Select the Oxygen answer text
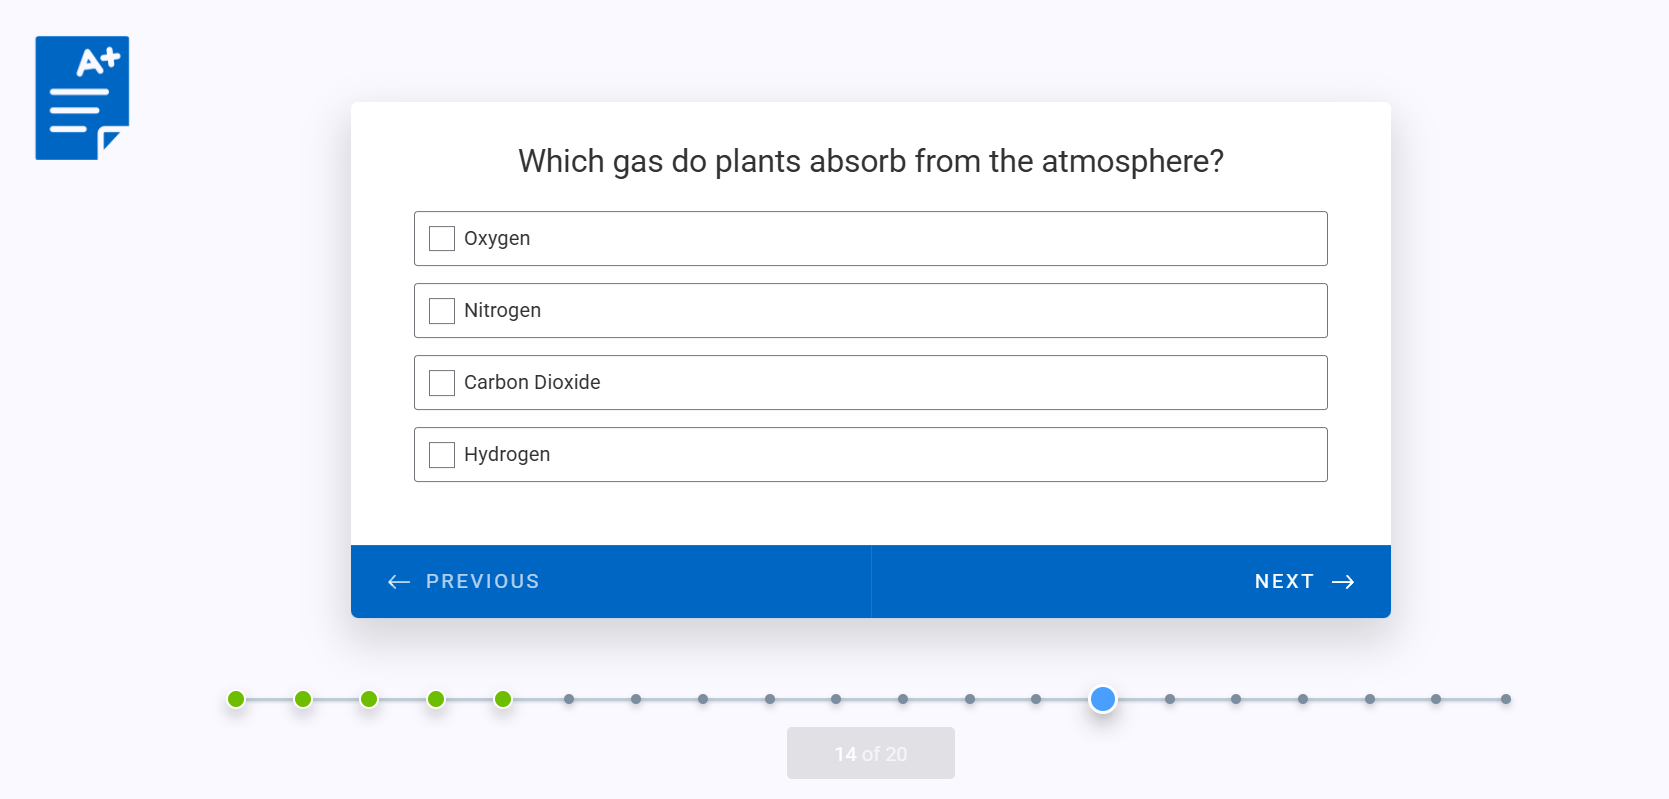Image resolution: width=1669 pixels, height=799 pixels. [497, 238]
